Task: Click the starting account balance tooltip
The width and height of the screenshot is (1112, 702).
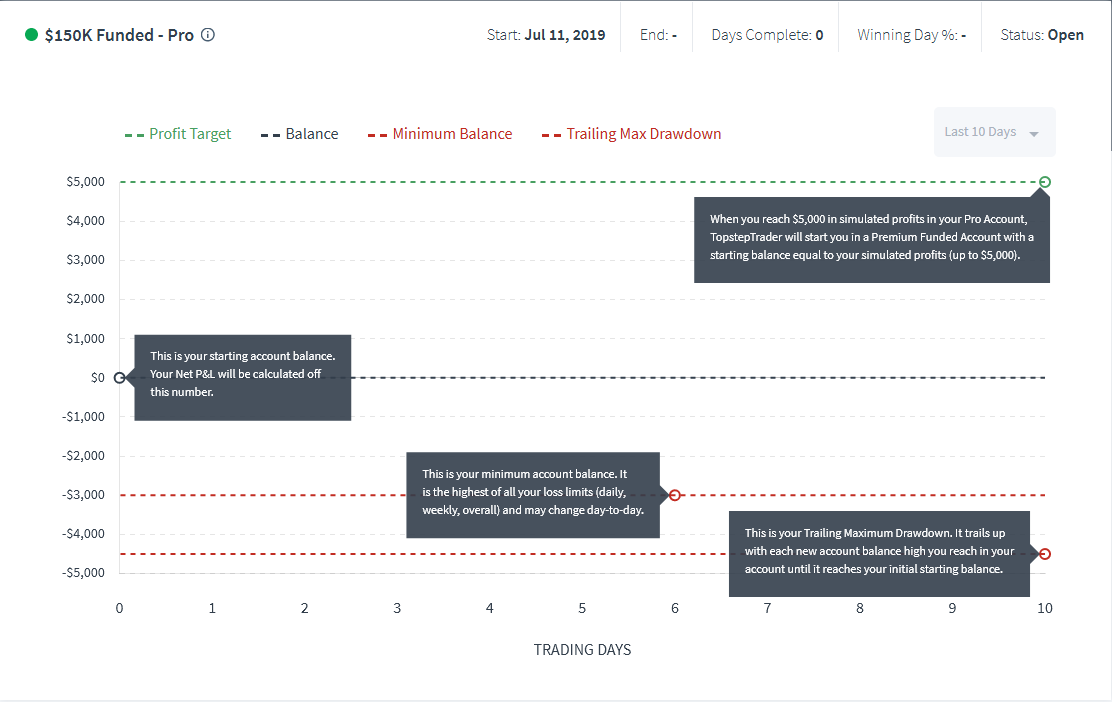Action: (243, 377)
